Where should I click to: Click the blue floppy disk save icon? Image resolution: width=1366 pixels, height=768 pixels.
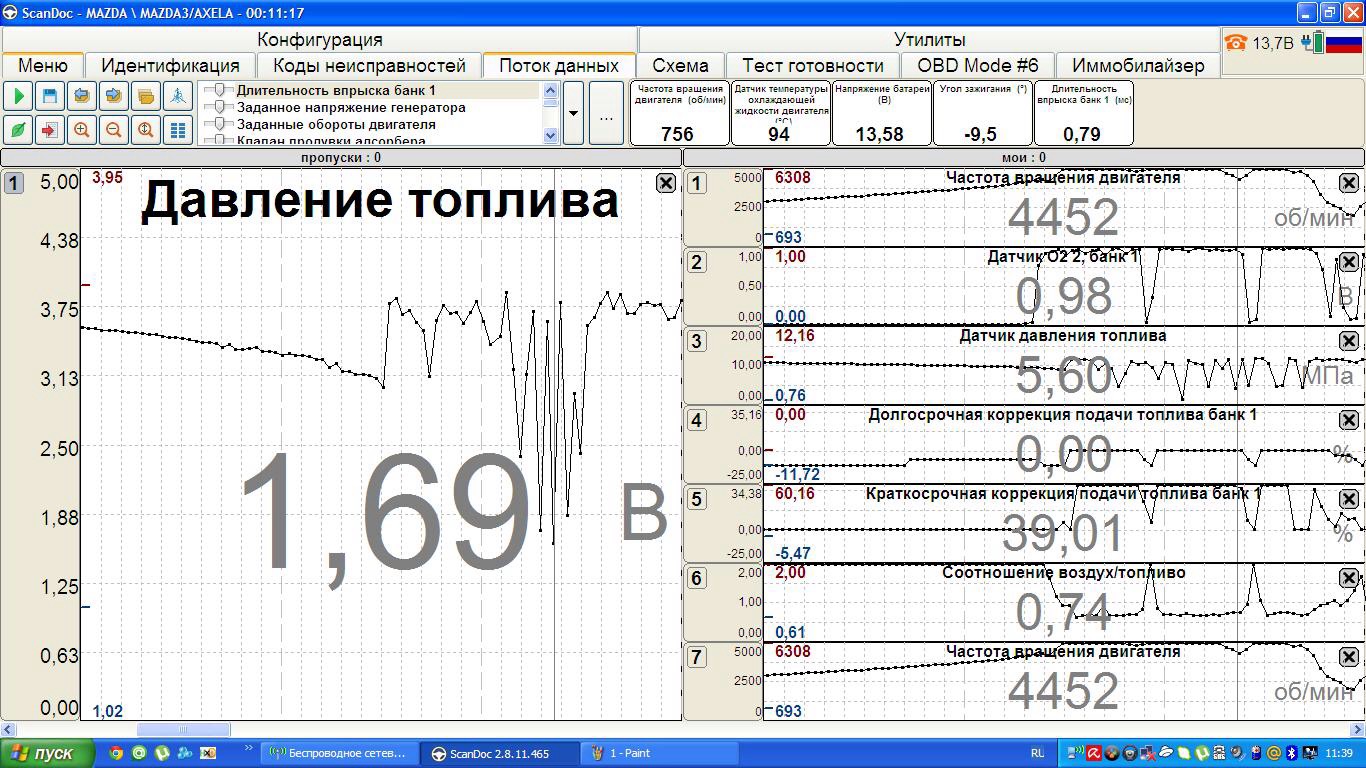click(50, 97)
